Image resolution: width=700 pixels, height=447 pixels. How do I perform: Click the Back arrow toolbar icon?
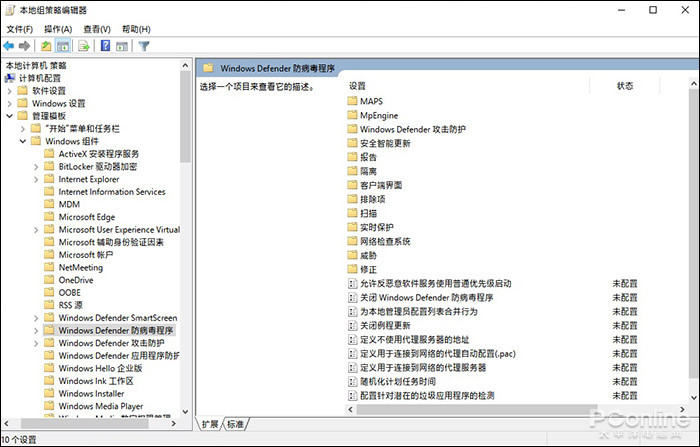pyautogui.click(x=8, y=46)
